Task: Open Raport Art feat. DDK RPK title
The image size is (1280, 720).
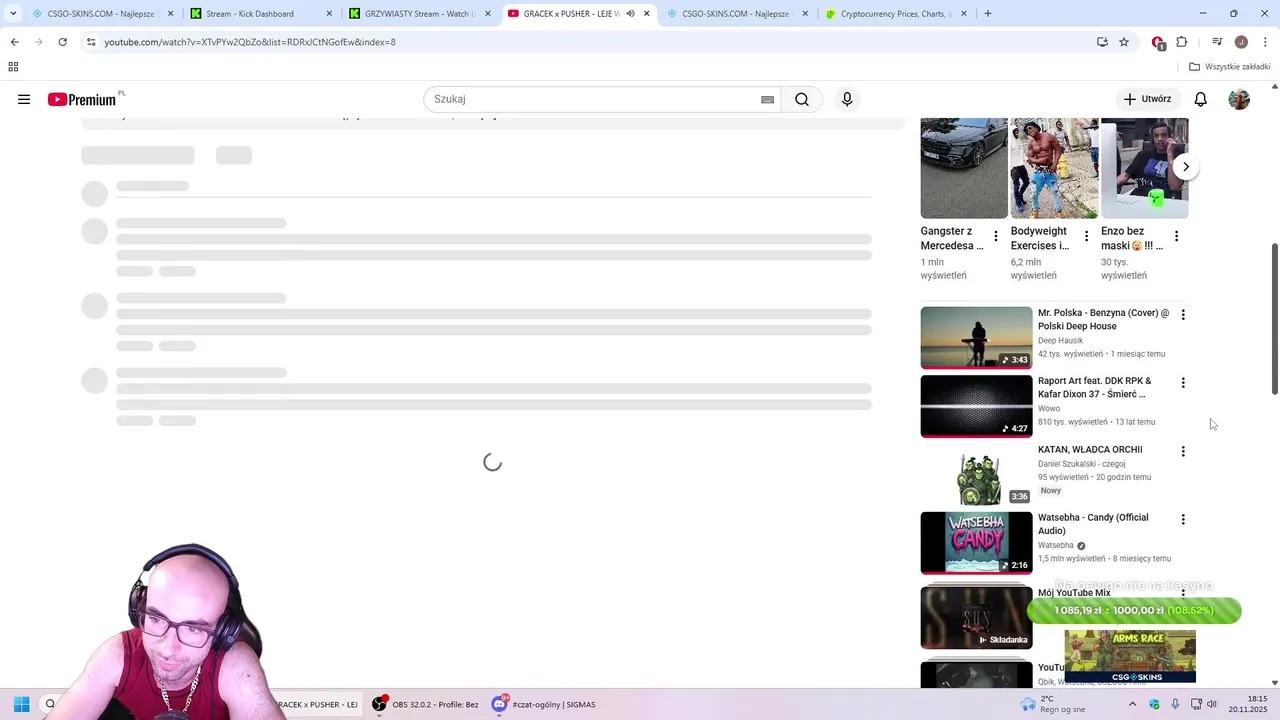Action: click(1094, 387)
